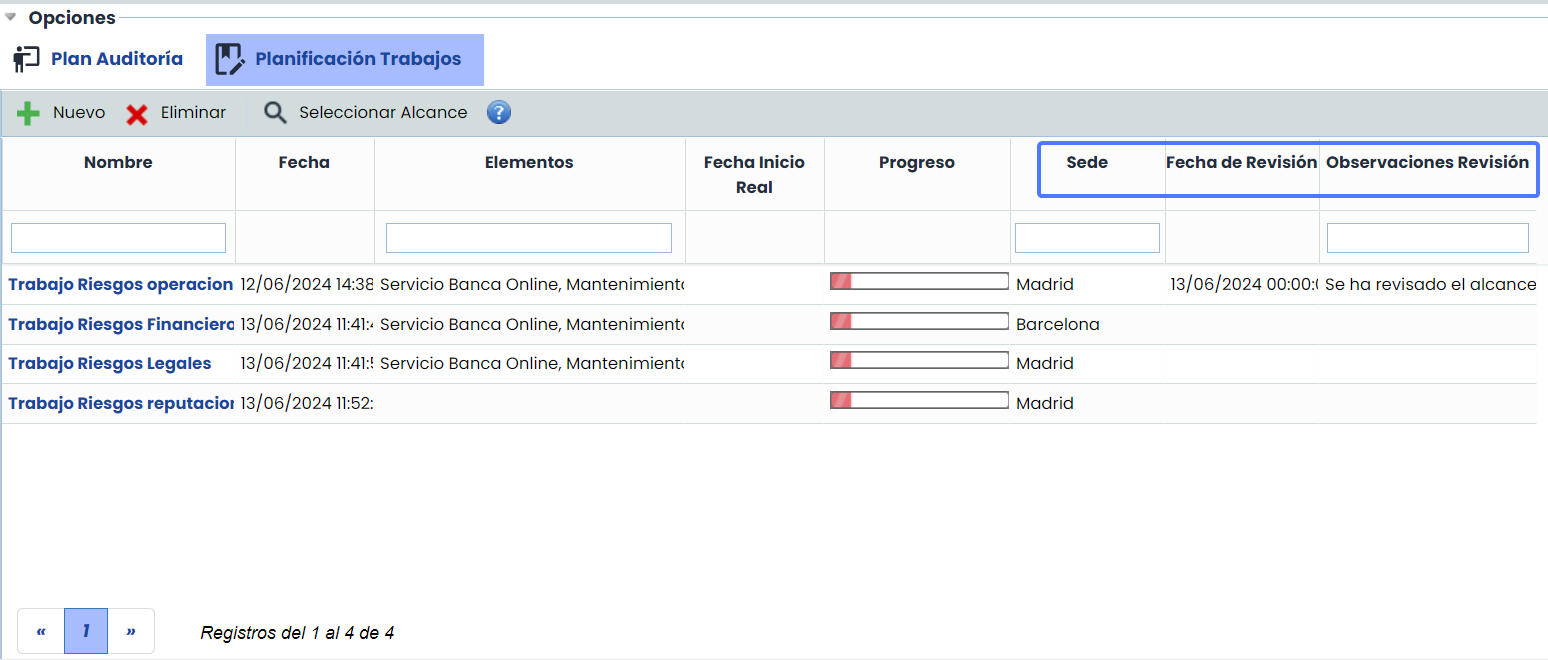Click the Plan Auditoría presenter icon
The image size is (1548, 660).
click(26, 59)
